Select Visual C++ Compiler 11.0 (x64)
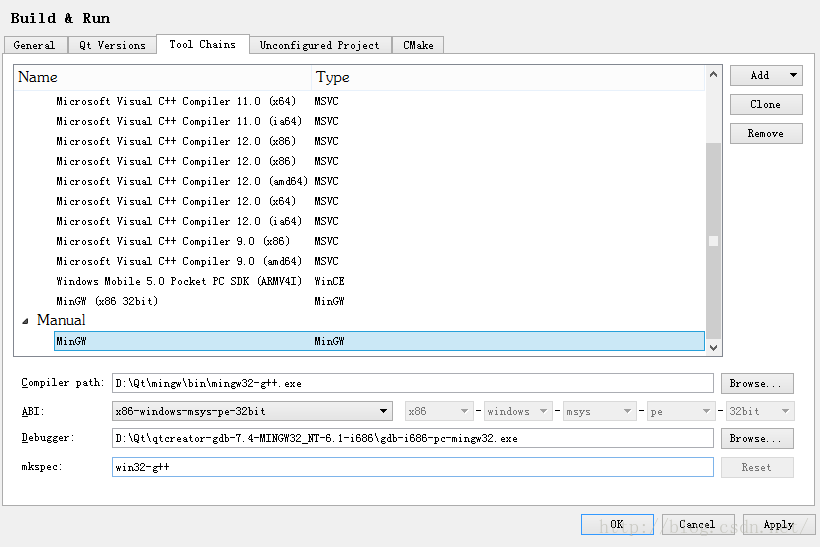820x547 pixels. (379, 101)
